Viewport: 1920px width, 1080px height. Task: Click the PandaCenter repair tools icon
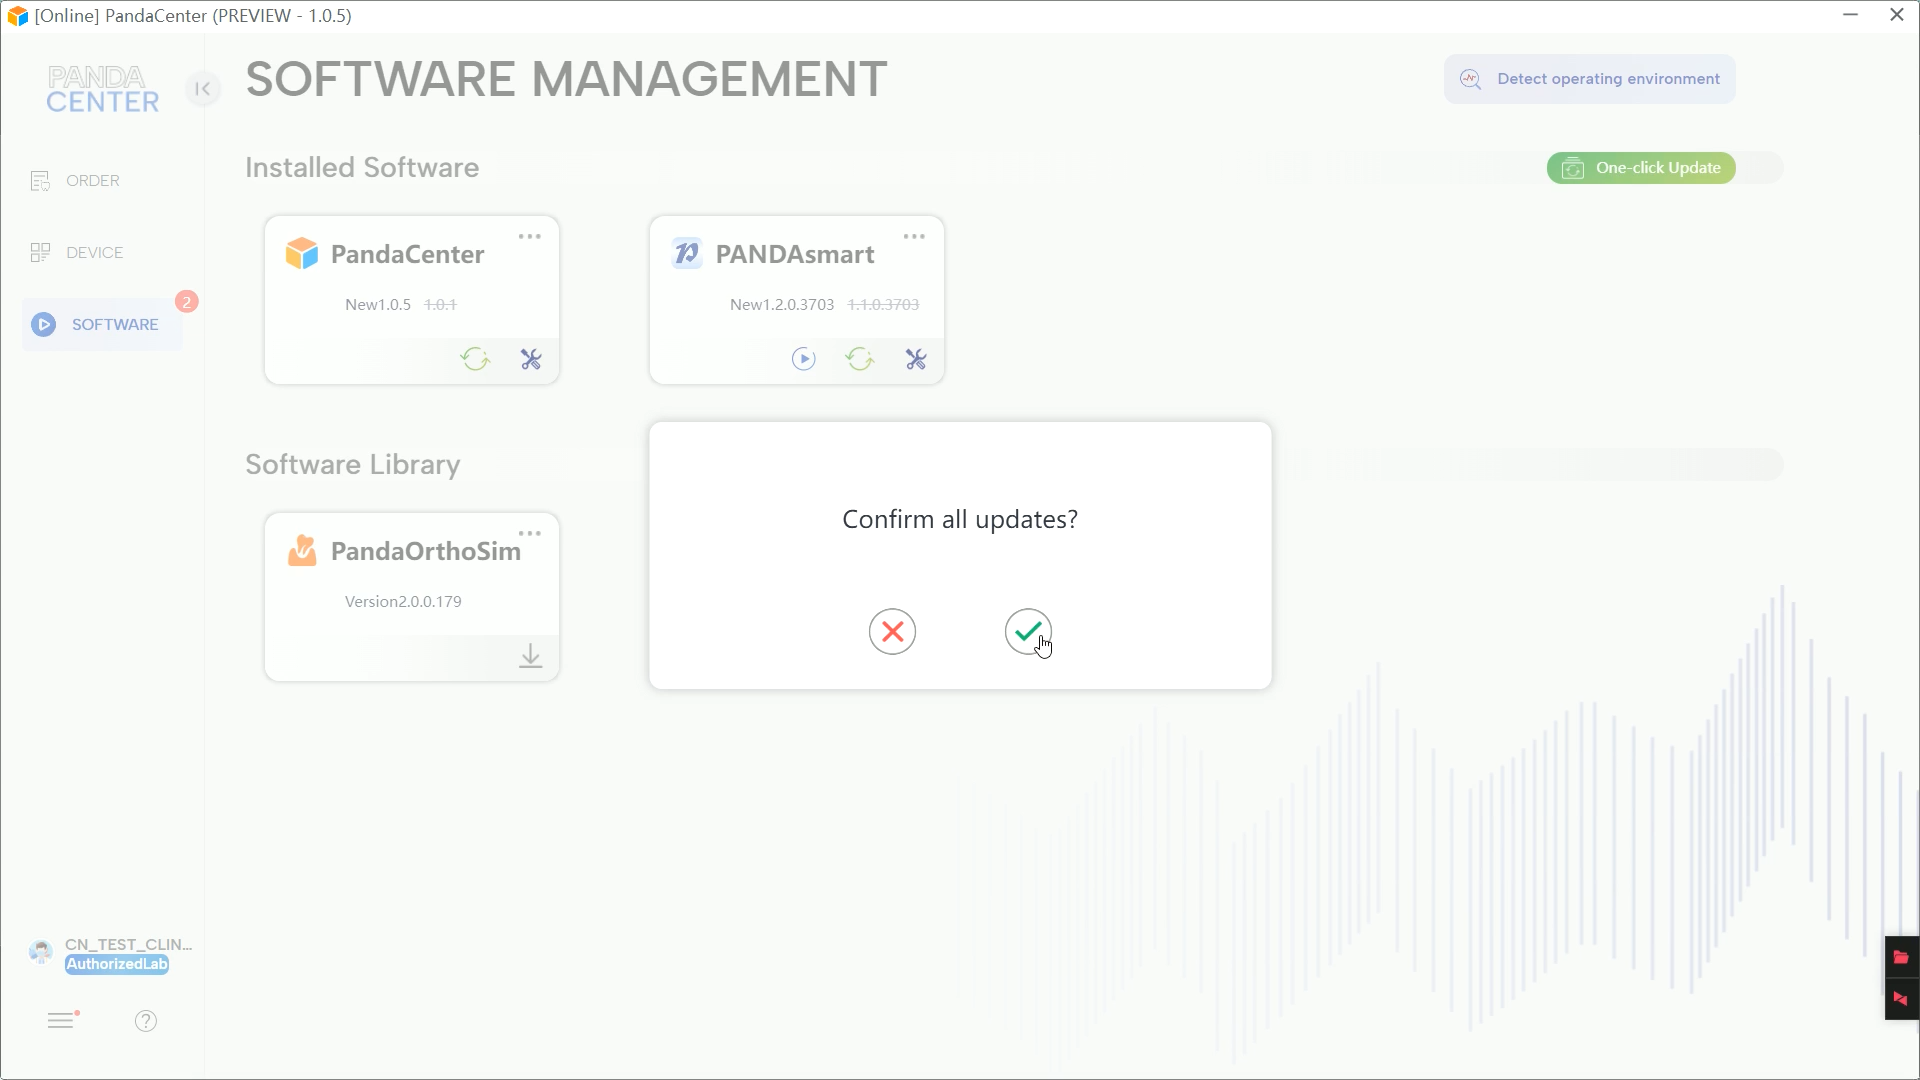tap(531, 359)
